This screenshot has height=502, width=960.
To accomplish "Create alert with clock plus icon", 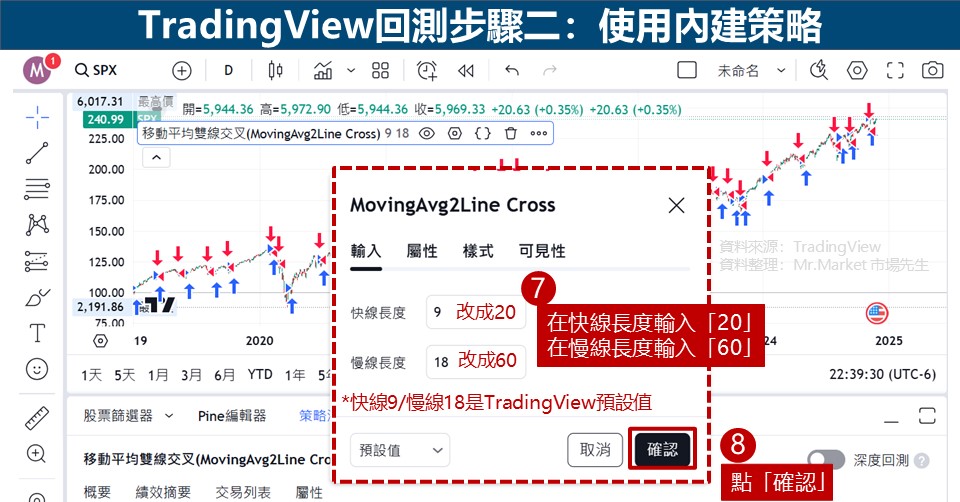I will coord(427,70).
